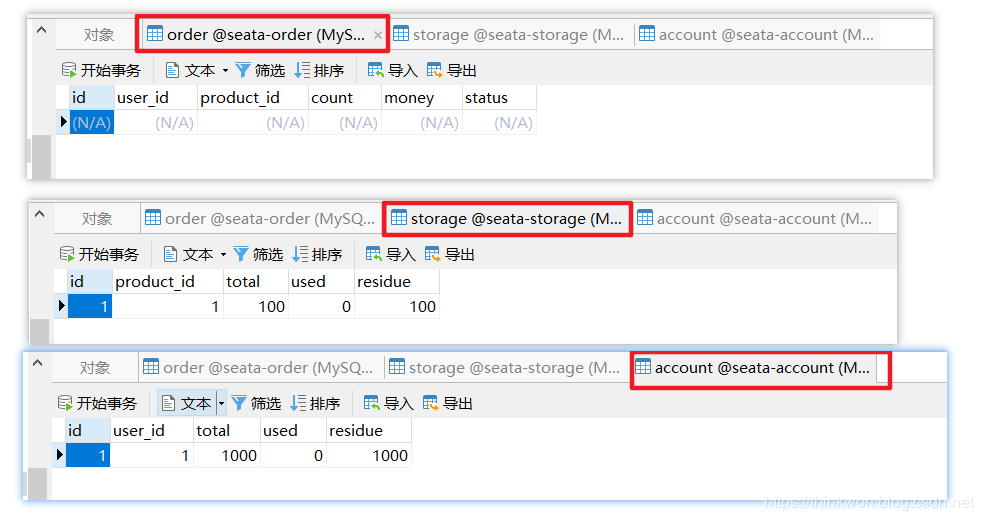Open the Text (文本) dropdown above the order table

(225, 70)
